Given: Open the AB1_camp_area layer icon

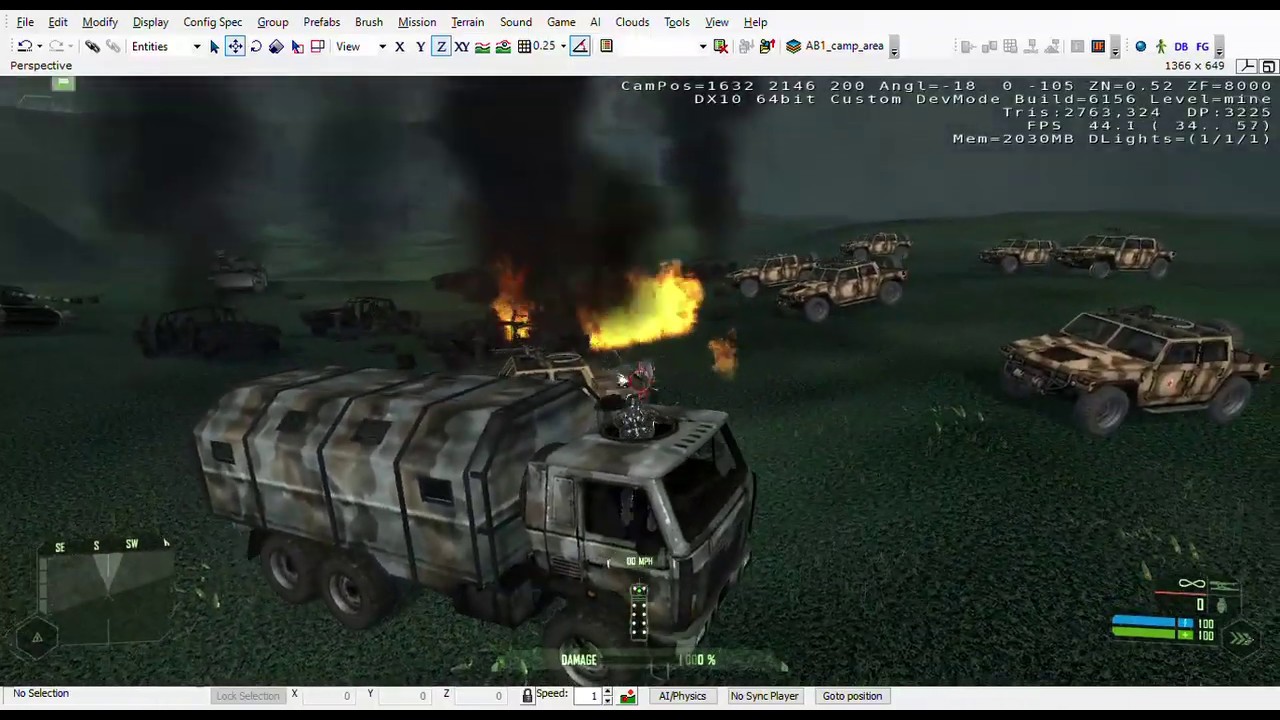Looking at the screenshot, I should pyautogui.click(x=794, y=46).
